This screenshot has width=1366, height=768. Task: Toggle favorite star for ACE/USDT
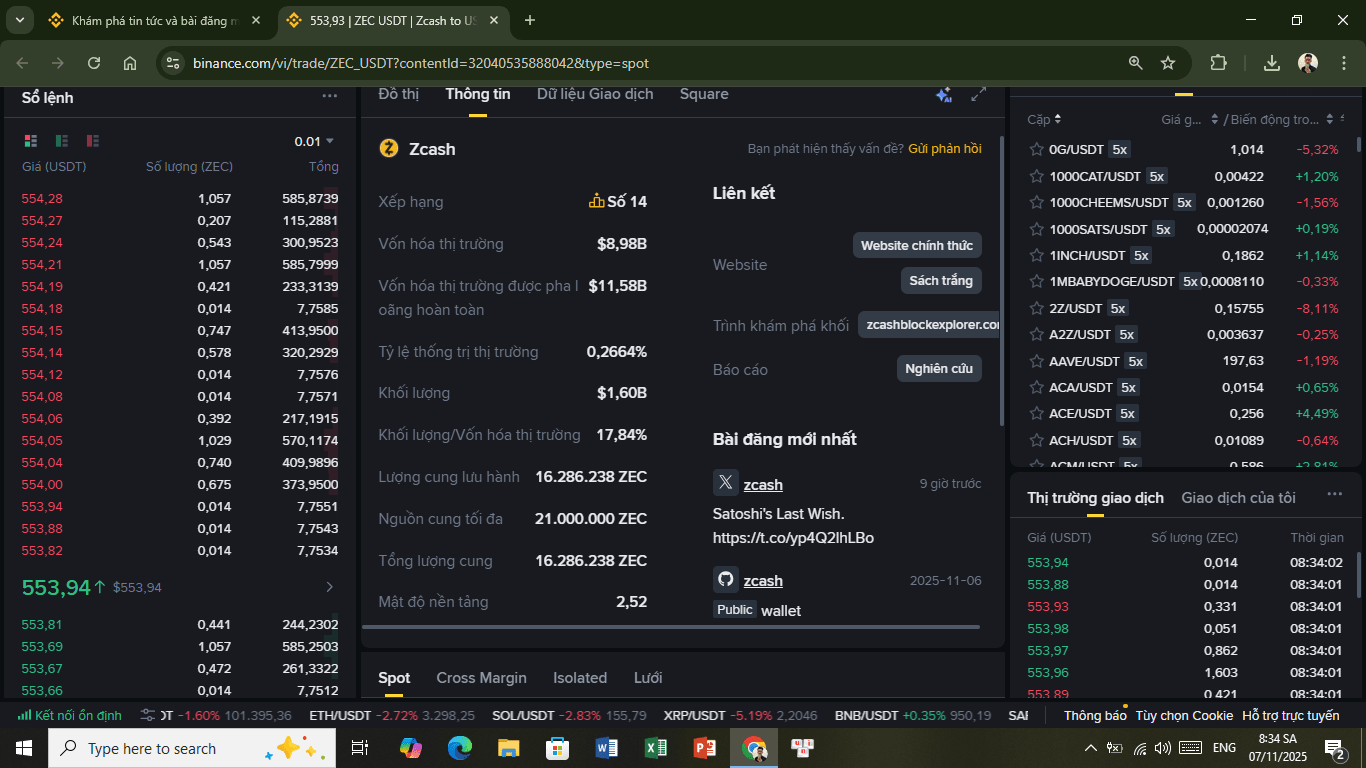pyautogui.click(x=1037, y=413)
